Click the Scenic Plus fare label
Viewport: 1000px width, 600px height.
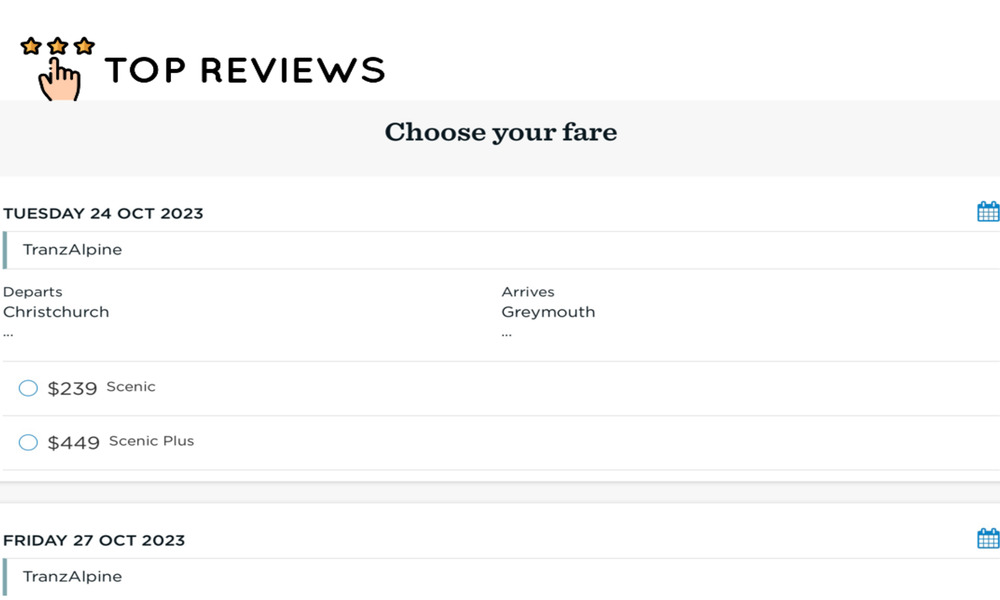coord(151,441)
